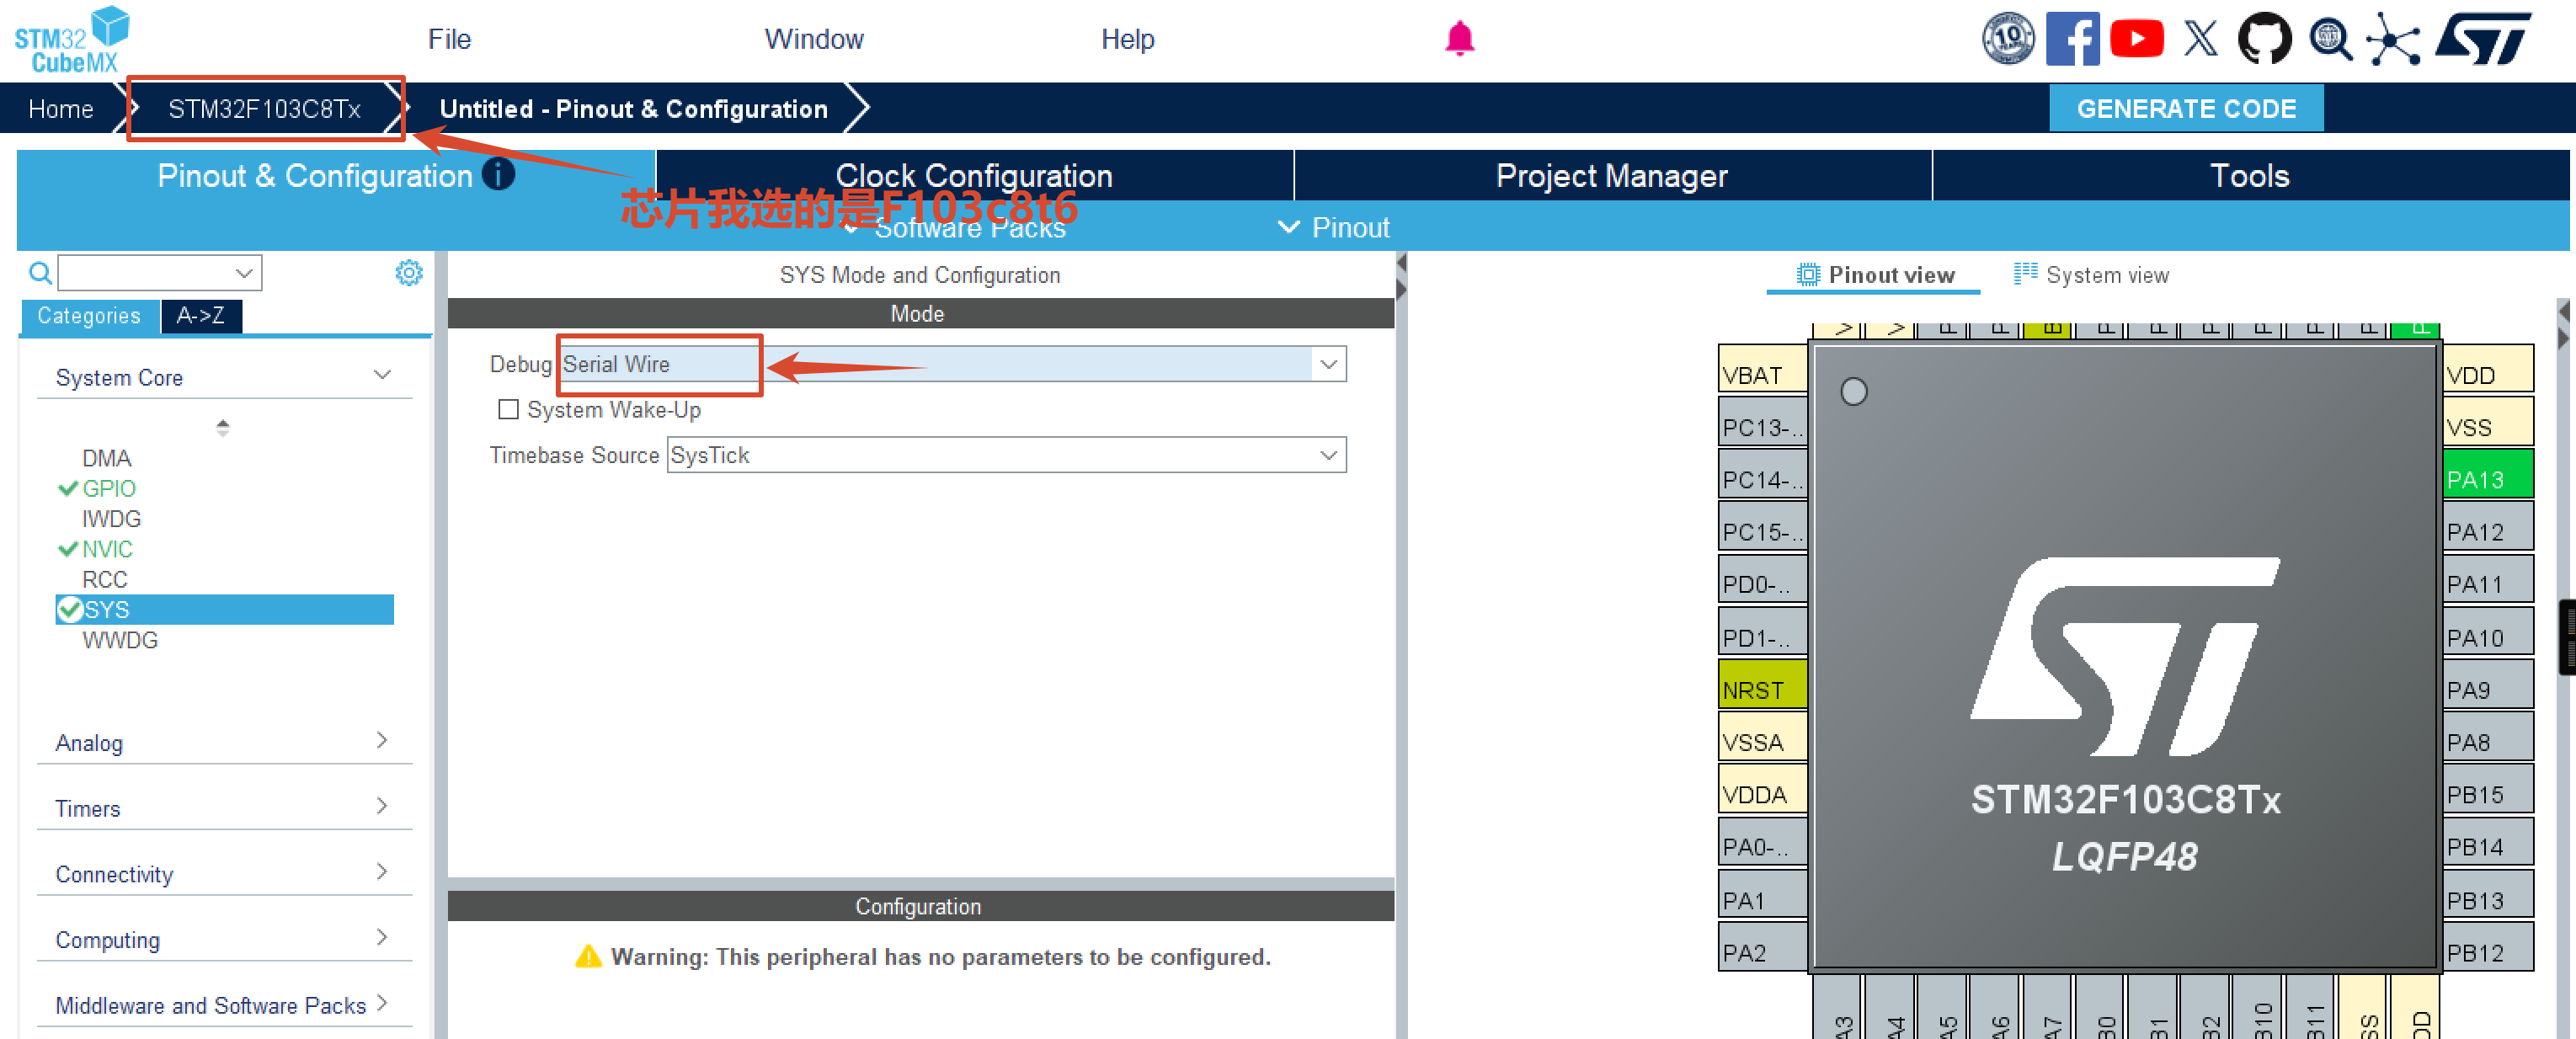Viewport: 2576px width, 1039px height.
Task: Select the Pinout & Configuration tab
Action: 336,175
